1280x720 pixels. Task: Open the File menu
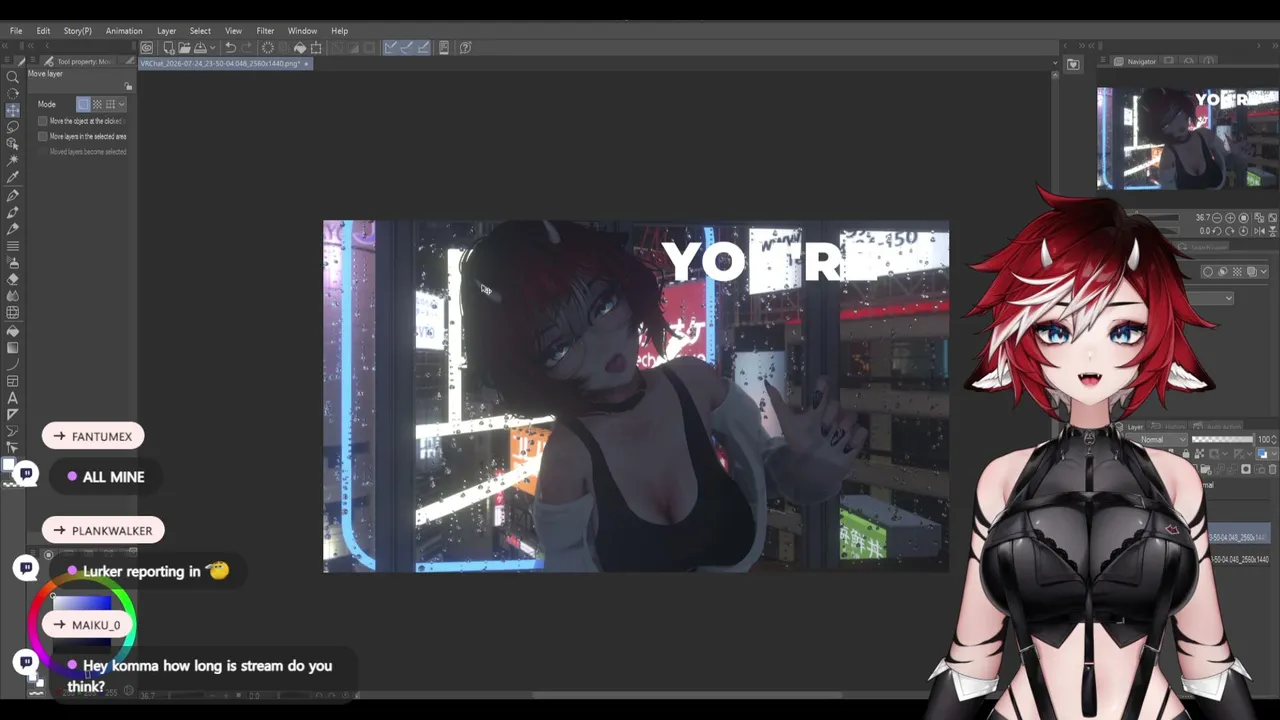point(16,31)
